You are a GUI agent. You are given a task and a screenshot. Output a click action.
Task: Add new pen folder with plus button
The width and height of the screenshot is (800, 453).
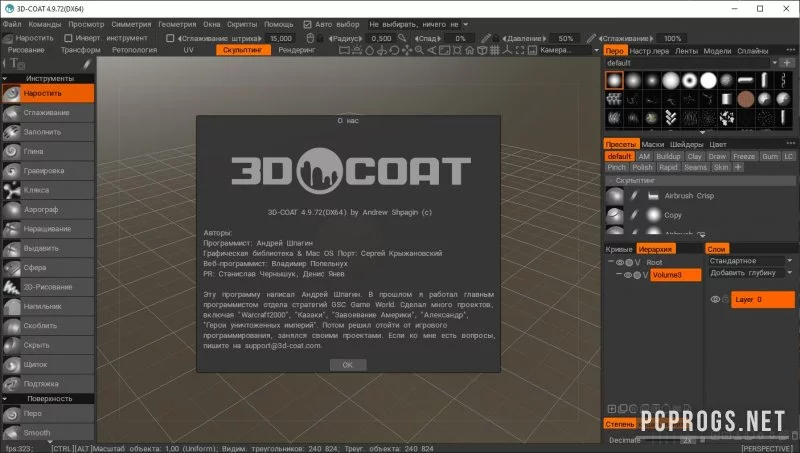click(787, 63)
